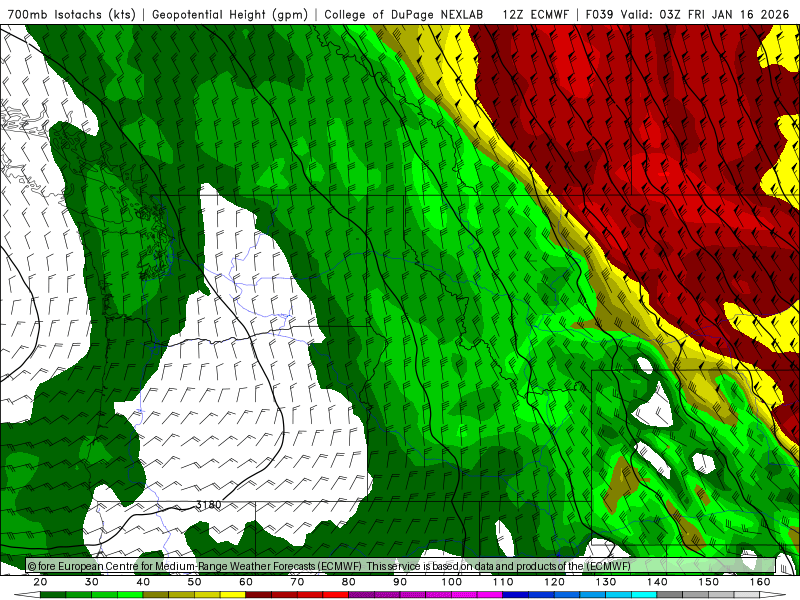The image size is (800, 600).
Task: Click the '40' value on the color scale
Action: click(143, 582)
